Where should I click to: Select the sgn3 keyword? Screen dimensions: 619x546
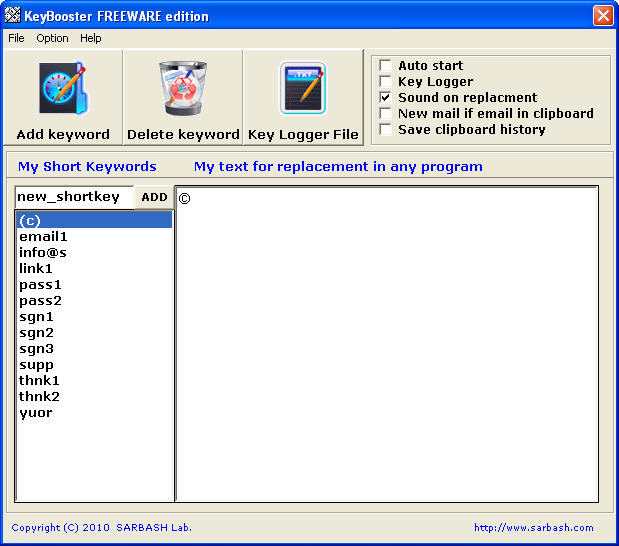95,348
